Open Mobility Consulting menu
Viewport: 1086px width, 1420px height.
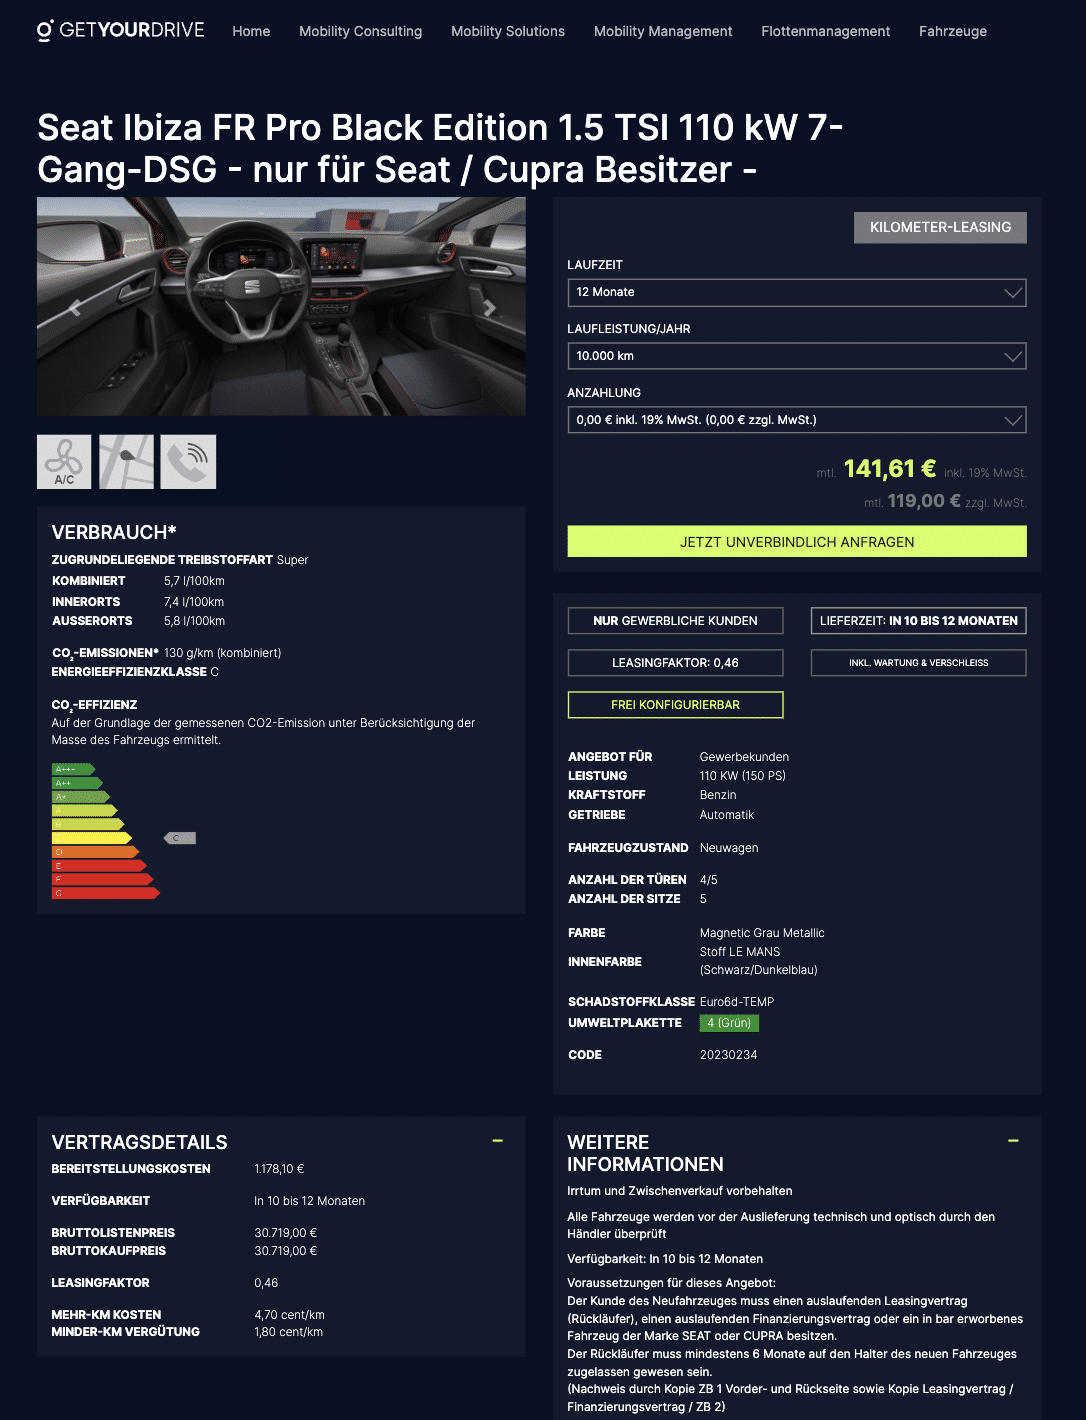[x=360, y=31]
